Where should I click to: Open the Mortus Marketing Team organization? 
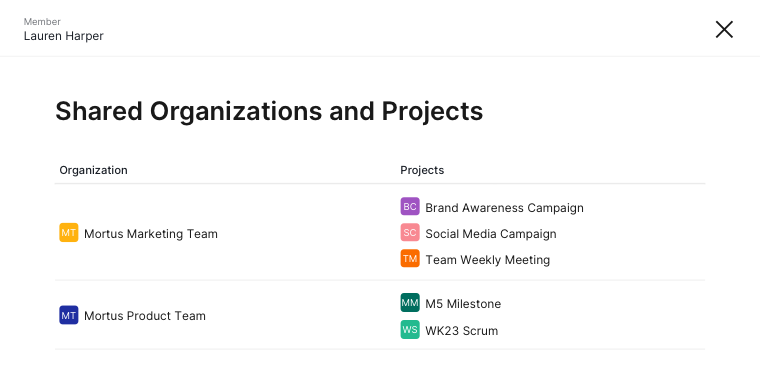(x=151, y=234)
